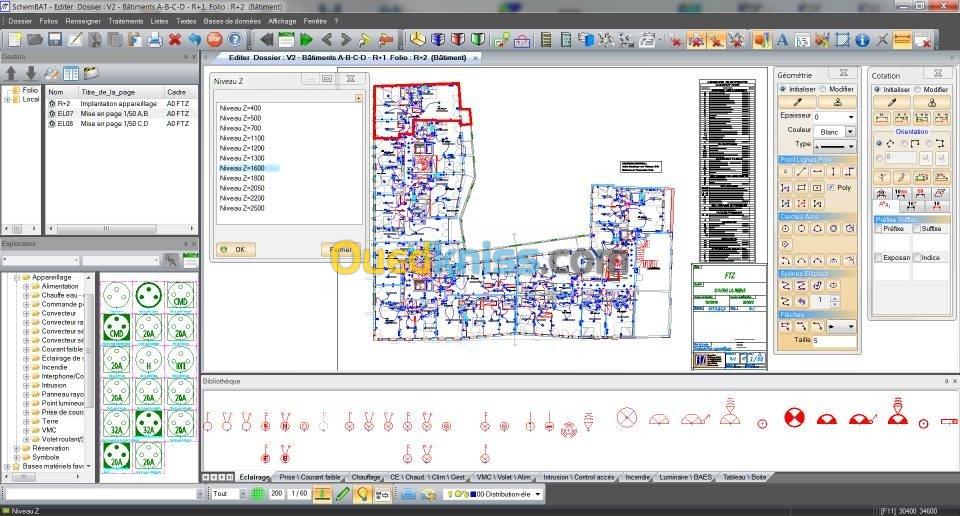The image size is (960, 516).
Task: Select EL07 Mise en page 1/50 A,B row
Action: (121, 113)
